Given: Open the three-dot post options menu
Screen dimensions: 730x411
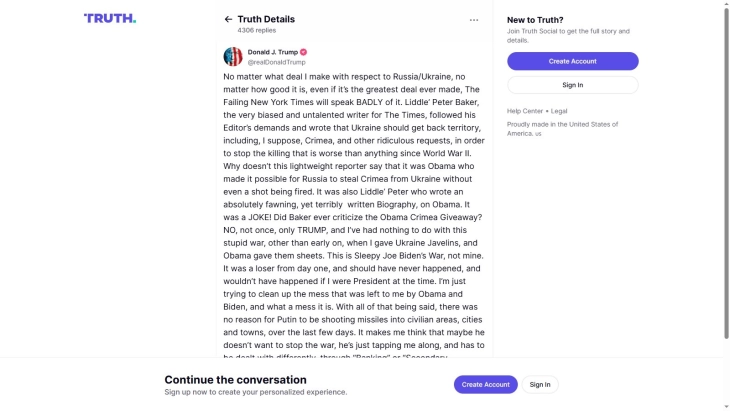Looking at the screenshot, I should point(473,19).
